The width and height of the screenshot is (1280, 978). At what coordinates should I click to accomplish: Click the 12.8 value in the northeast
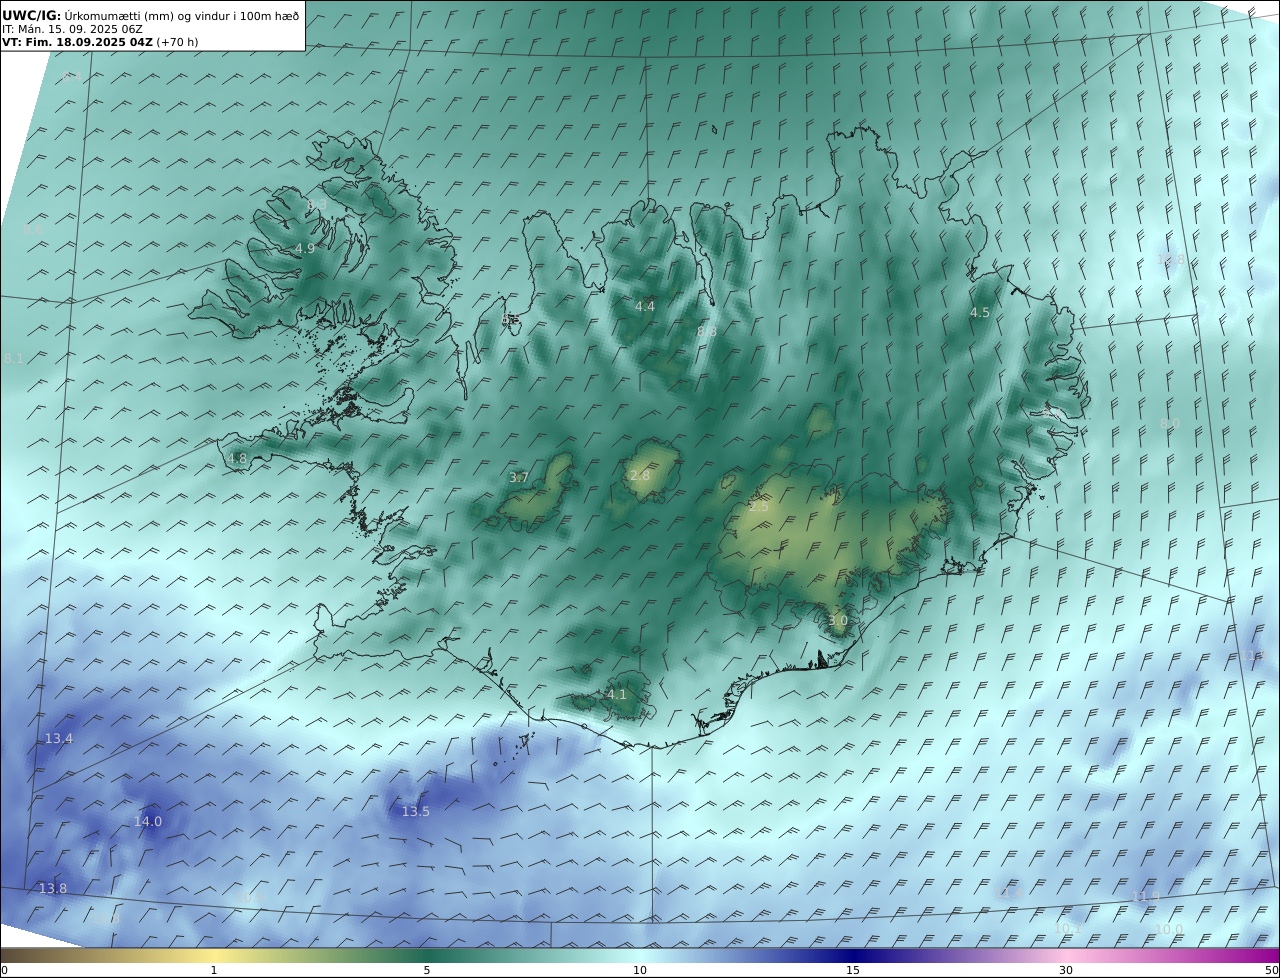click(x=1171, y=260)
